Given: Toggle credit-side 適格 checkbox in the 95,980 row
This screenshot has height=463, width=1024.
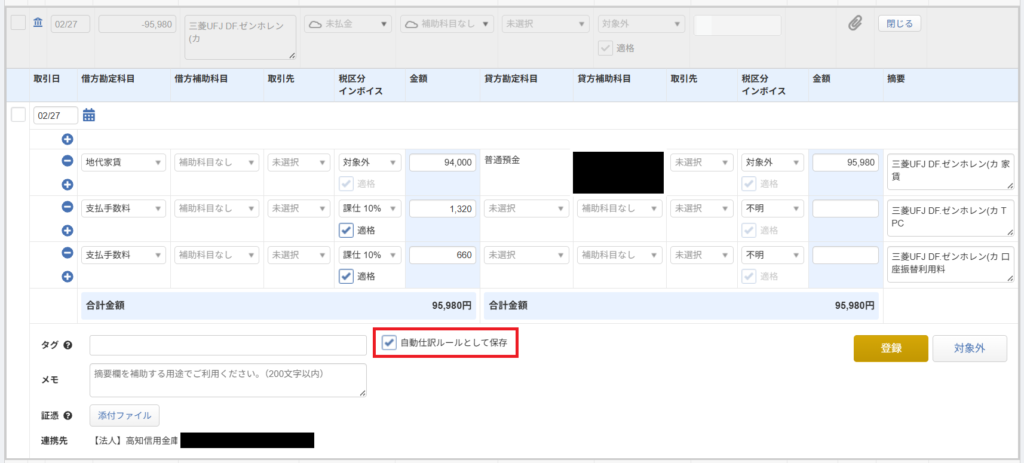Looking at the screenshot, I should click(x=748, y=184).
